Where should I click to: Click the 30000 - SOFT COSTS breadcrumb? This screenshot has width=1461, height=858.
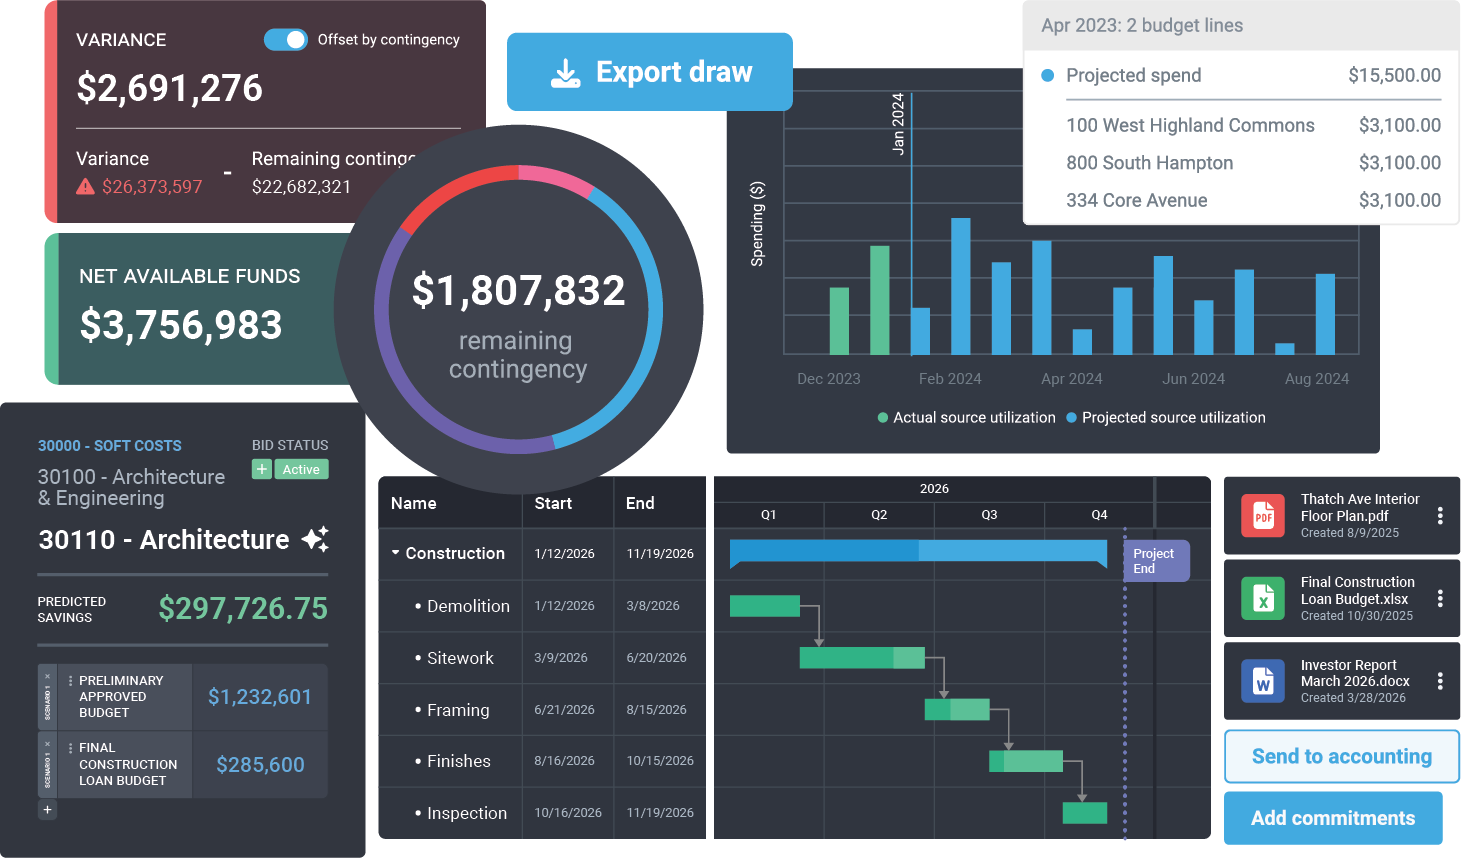(x=109, y=445)
